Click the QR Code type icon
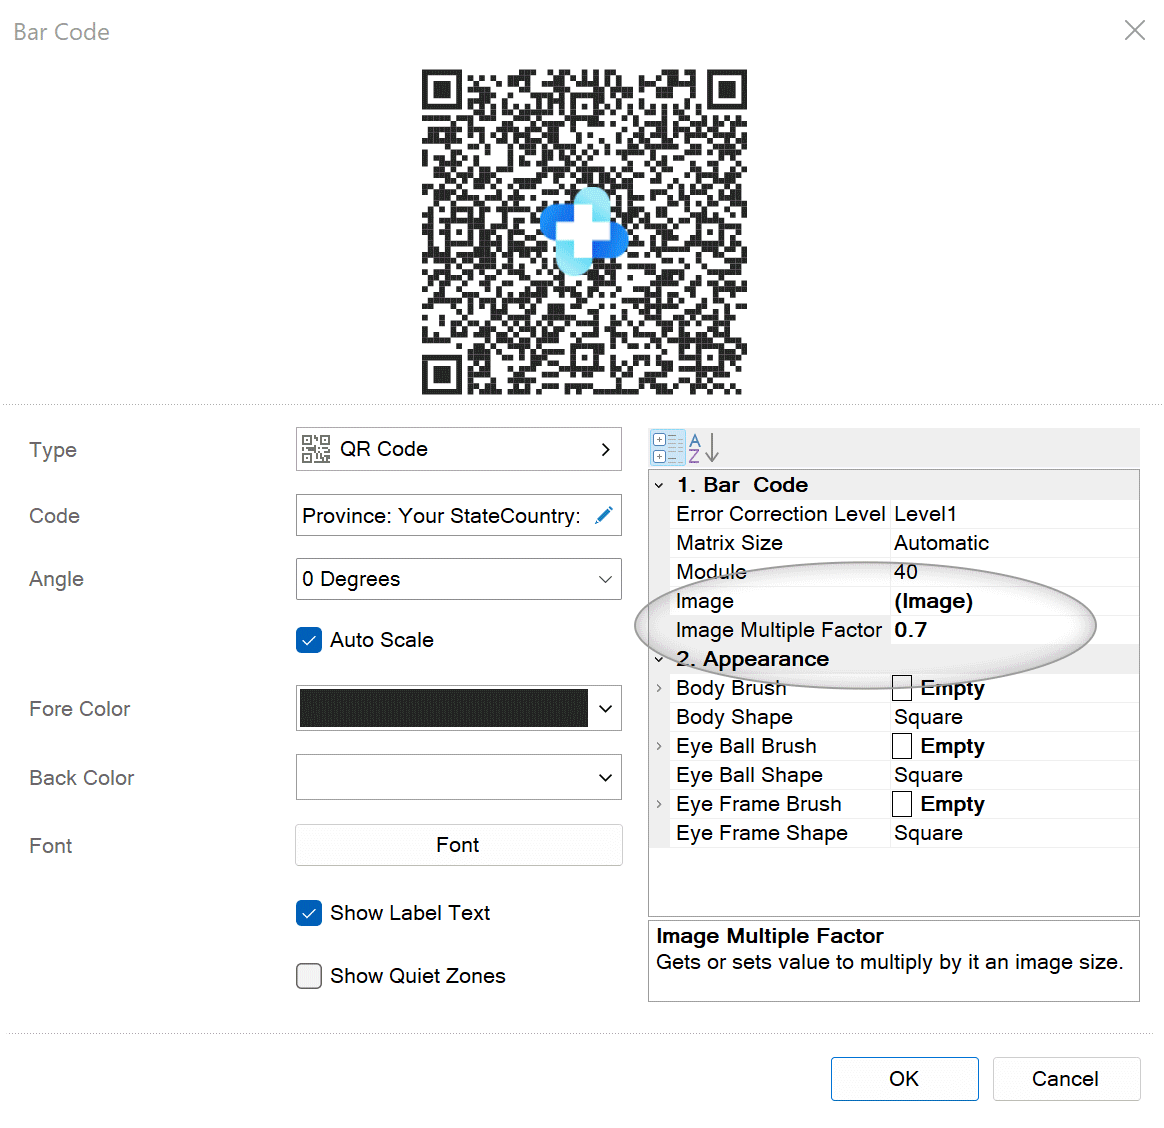1164x1128 pixels. 315,449
